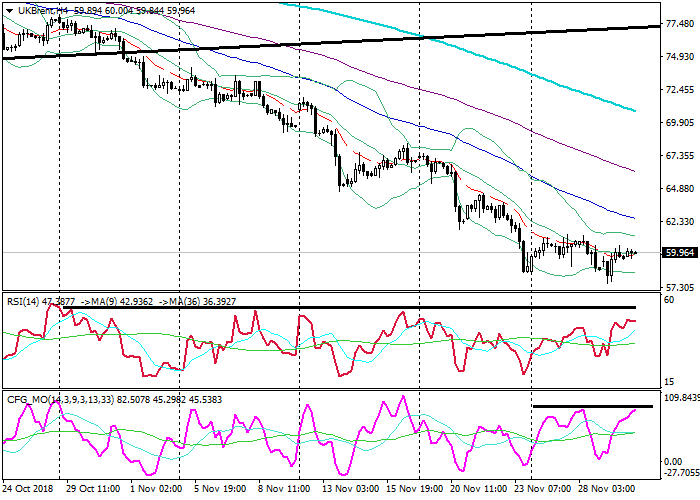The width and height of the screenshot is (700, 500).
Task: Select the RSI(14) indicator label
Action: (27, 299)
